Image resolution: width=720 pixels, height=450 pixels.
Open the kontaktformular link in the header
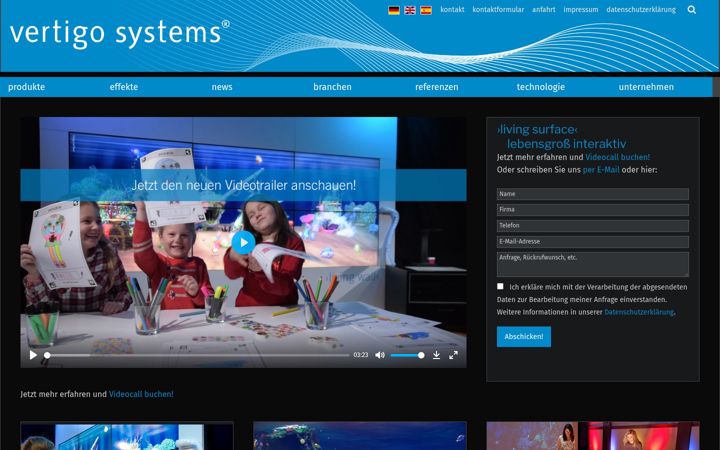click(498, 10)
